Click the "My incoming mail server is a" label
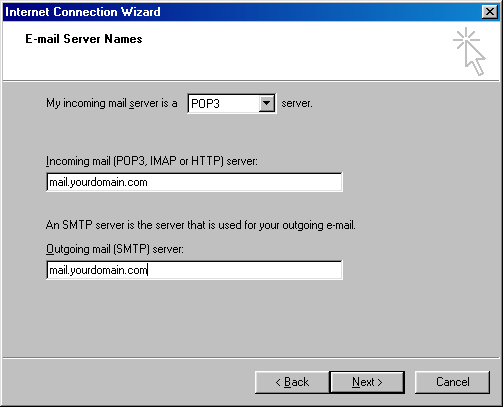Image resolution: width=503 pixels, height=407 pixels. pyautogui.click(x=112, y=103)
